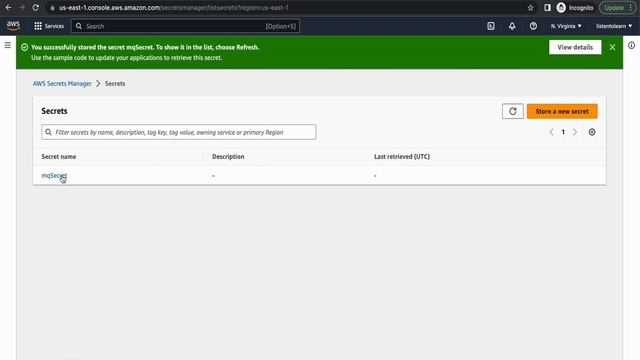Open the hamburger side navigation menu
This screenshot has width=640, height=360.
pos(8,45)
